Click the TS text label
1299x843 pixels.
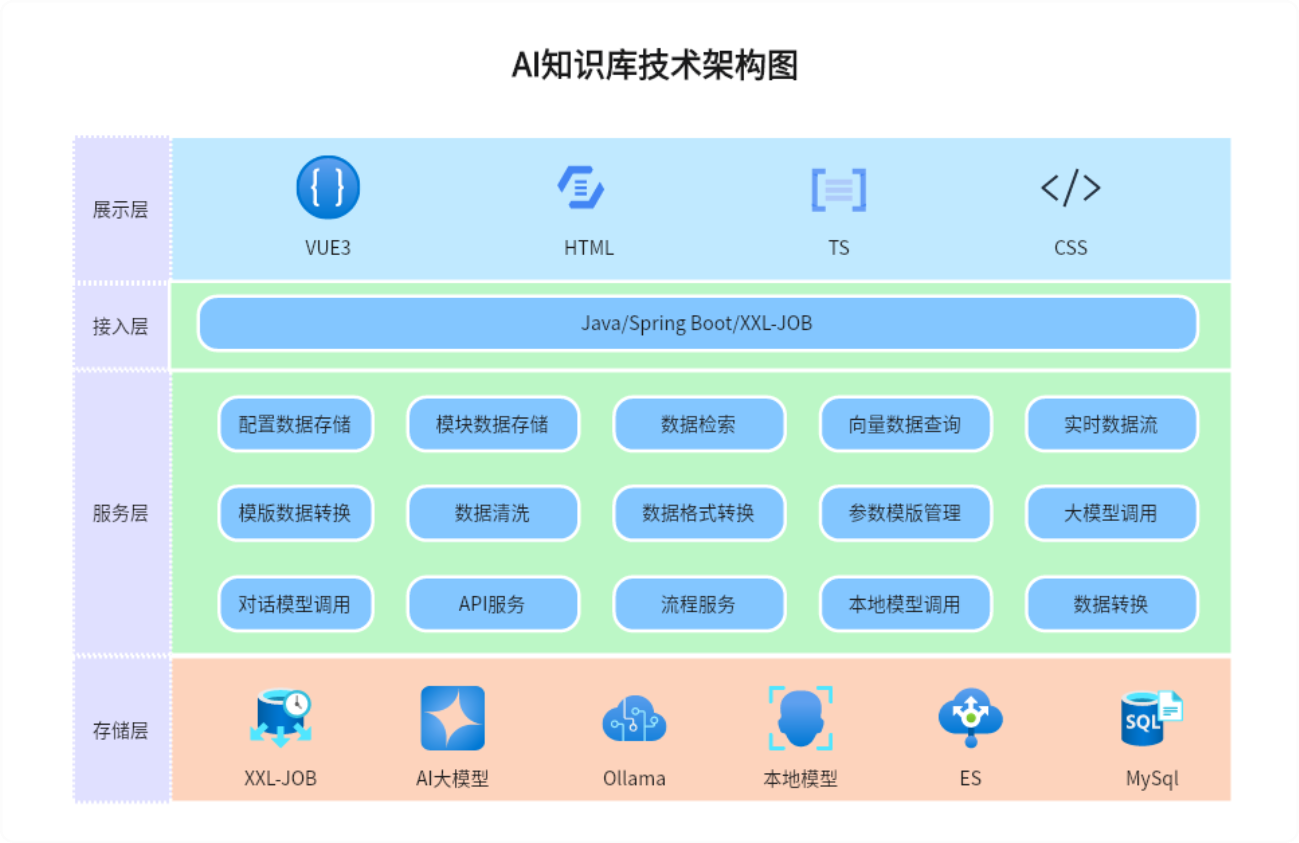pyautogui.click(x=839, y=248)
